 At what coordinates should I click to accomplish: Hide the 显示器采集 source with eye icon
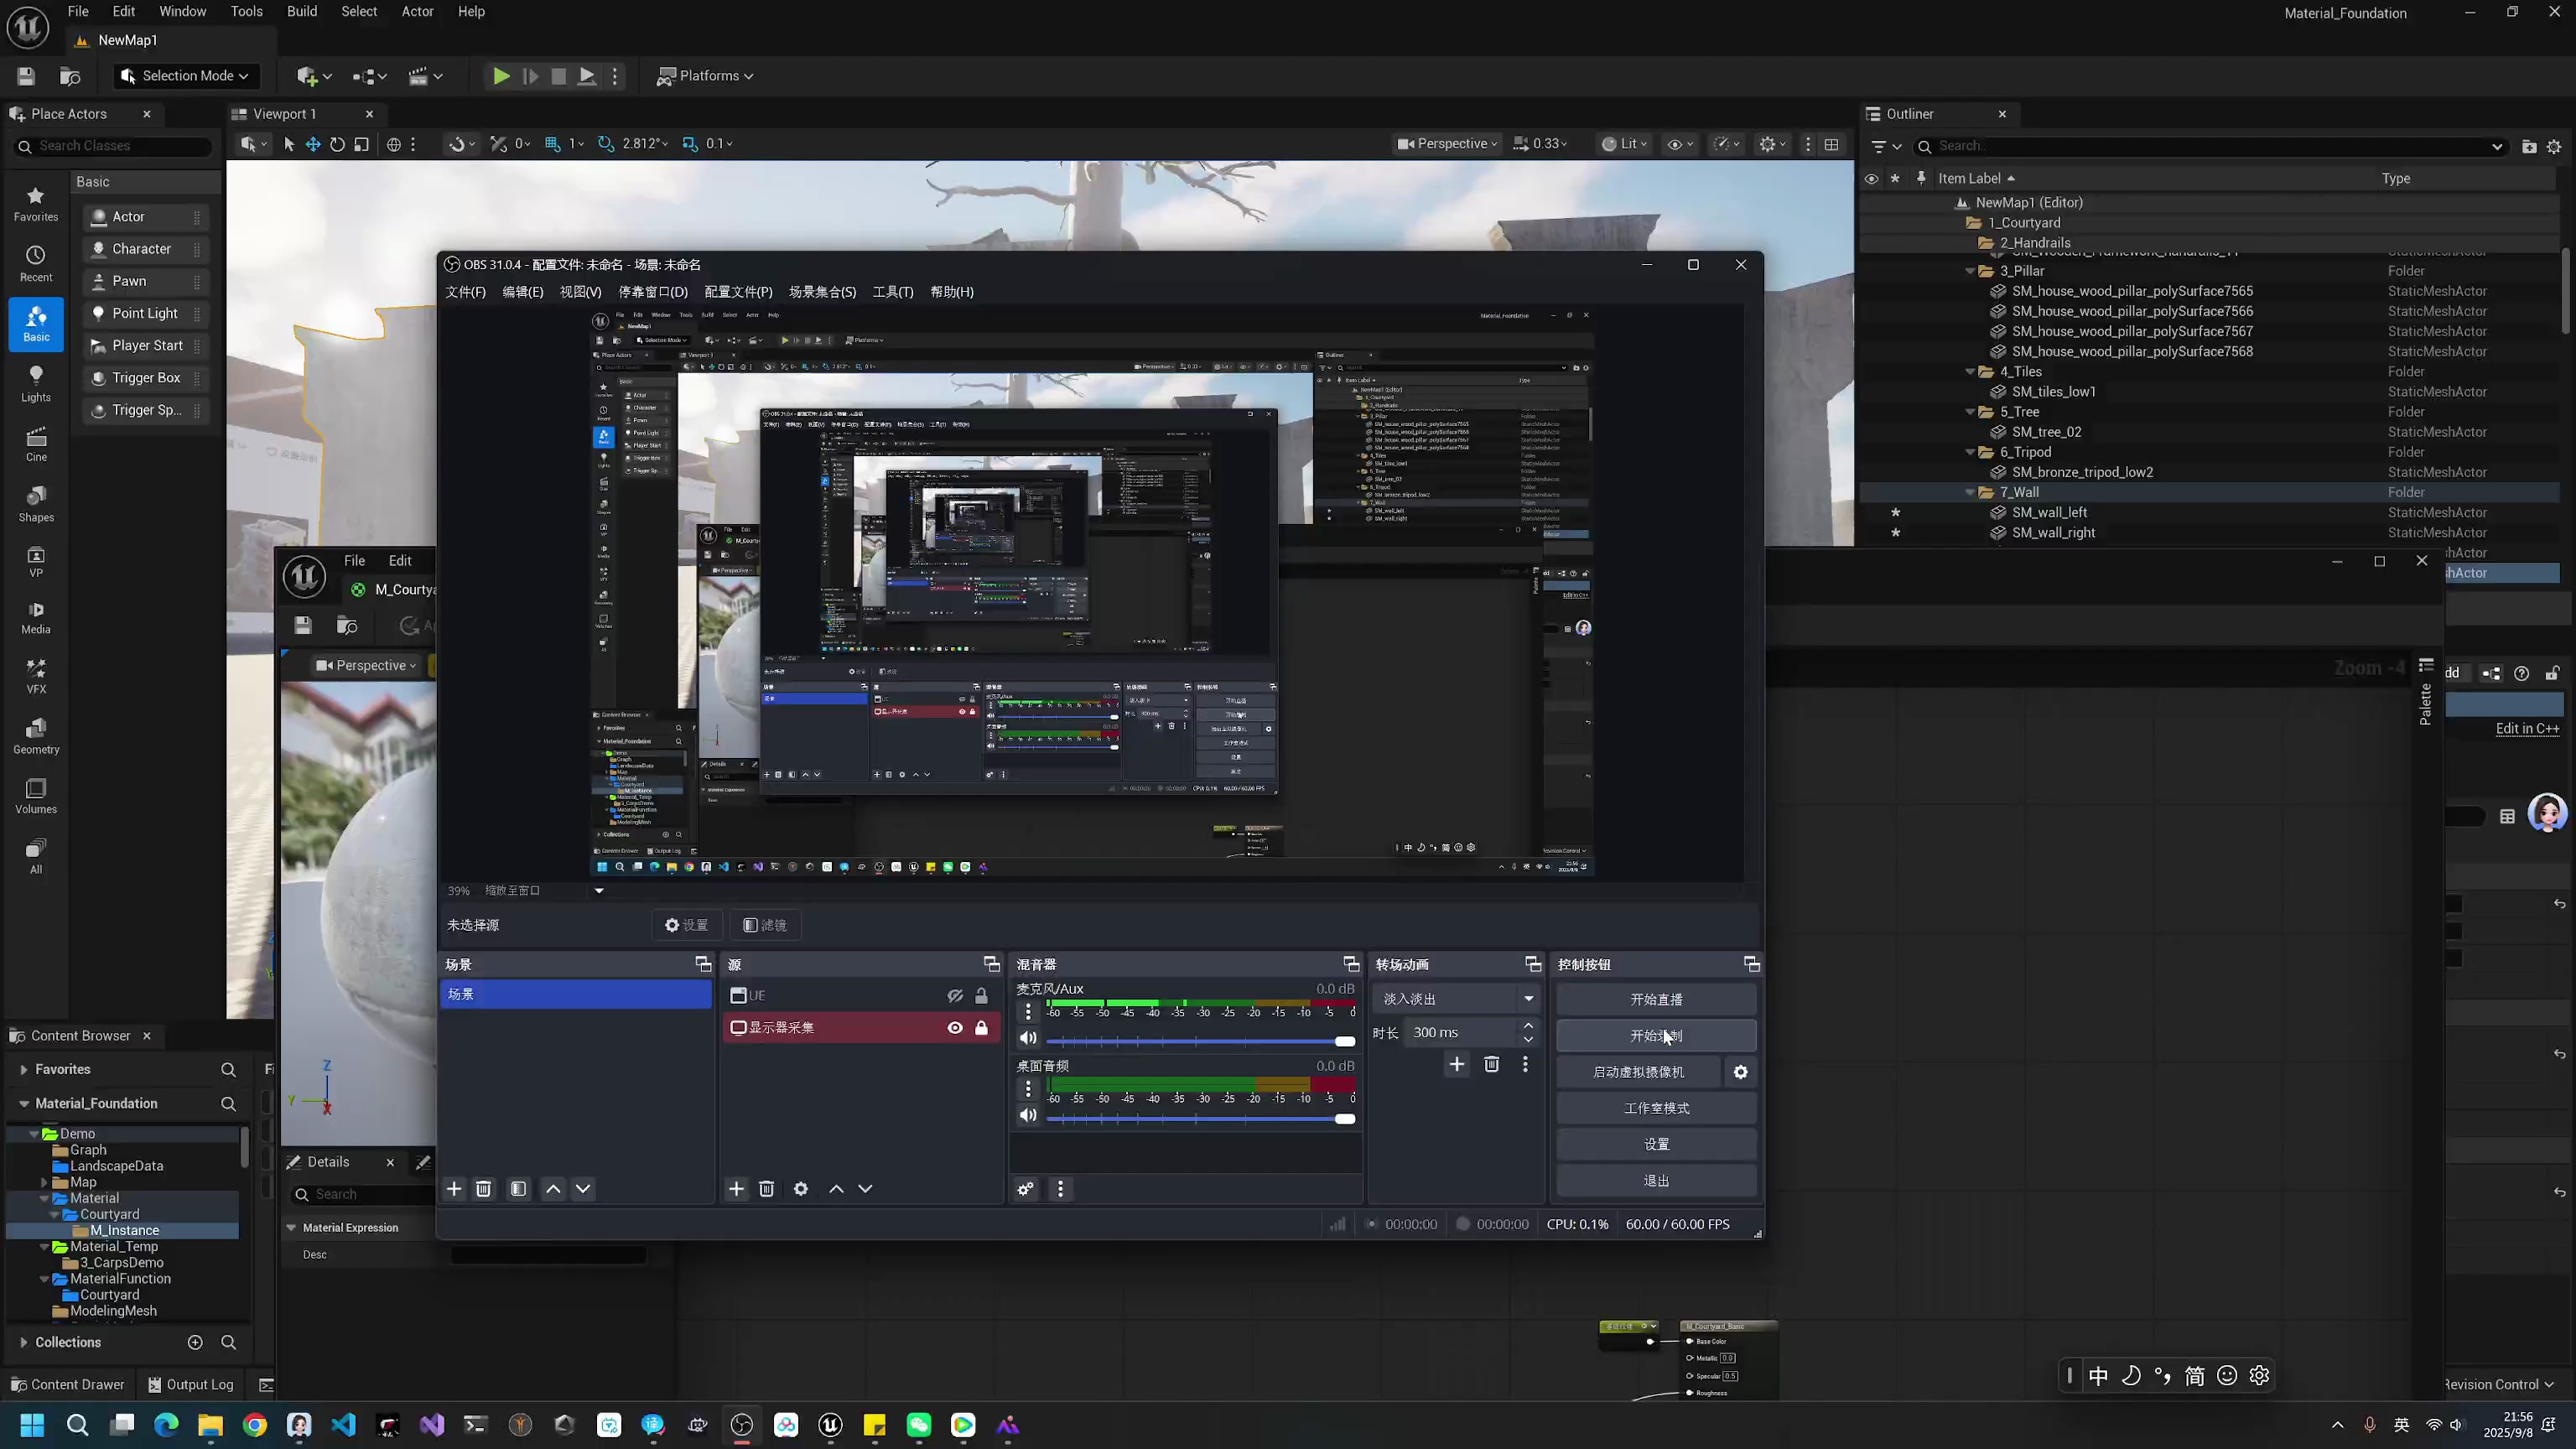pos(955,1028)
